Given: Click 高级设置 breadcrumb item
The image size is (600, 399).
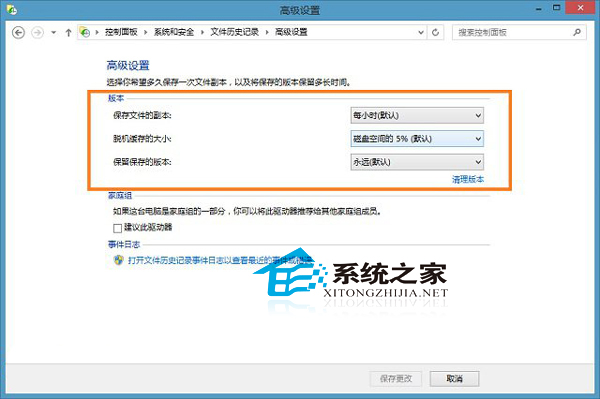Looking at the screenshot, I should click(x=291, y=32).
